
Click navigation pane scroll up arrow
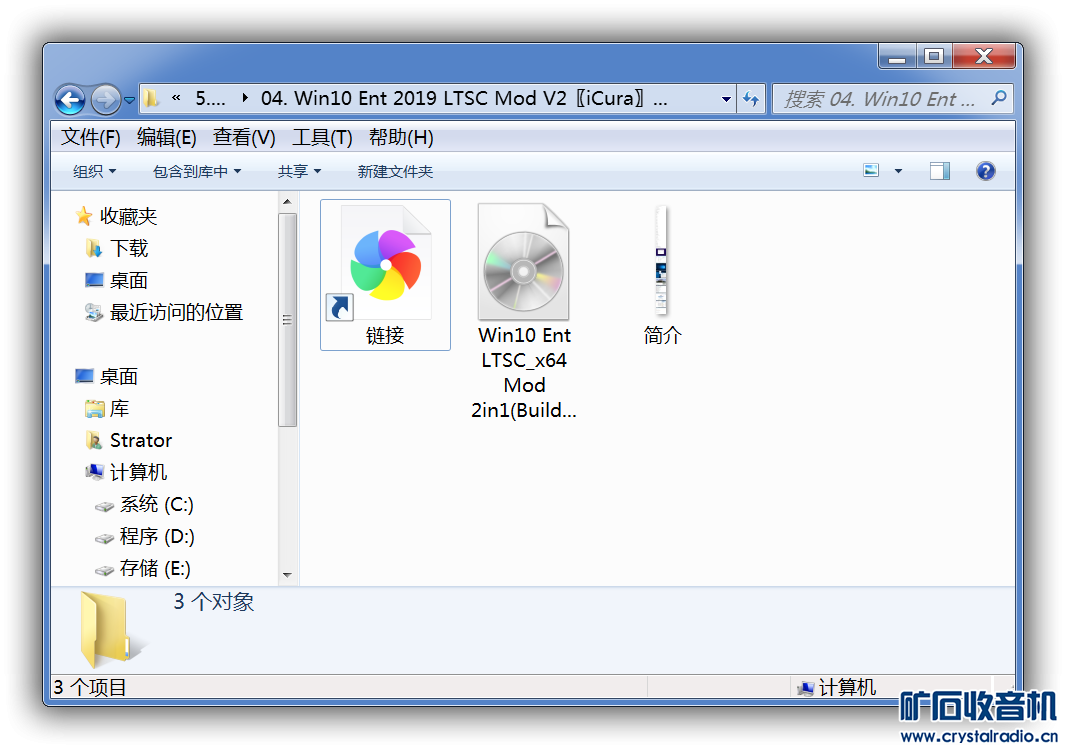[287, 202]
